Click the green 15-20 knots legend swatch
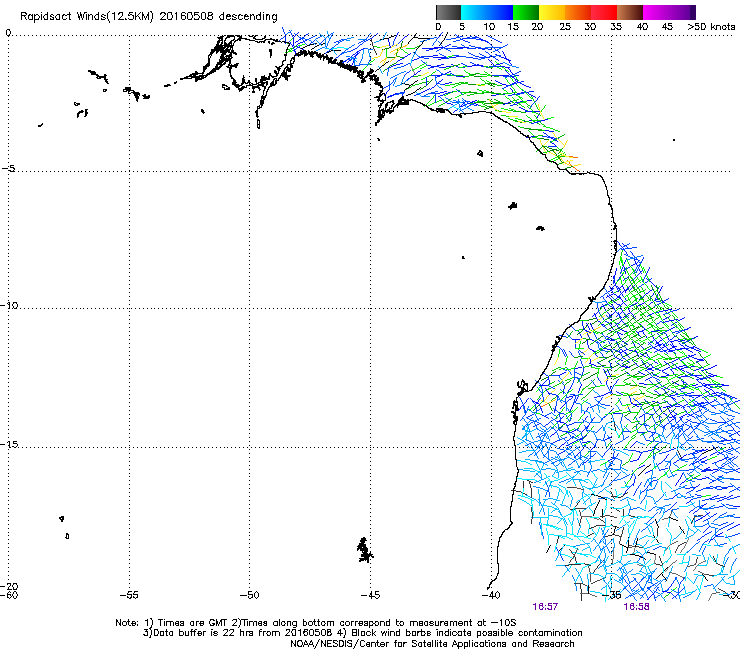Screen dimensions: 740x650 pyautogui.click(x=526, y=12)
